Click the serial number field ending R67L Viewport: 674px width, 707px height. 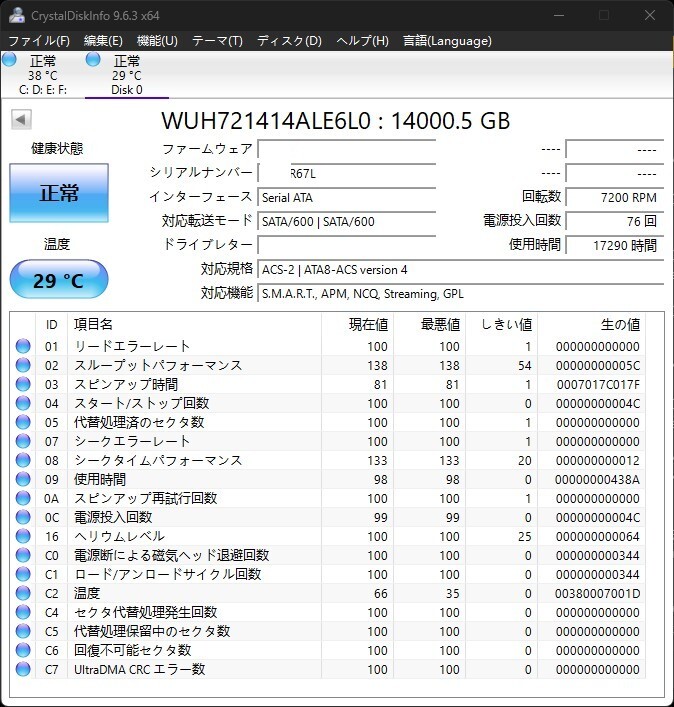(x=347, y=174)
